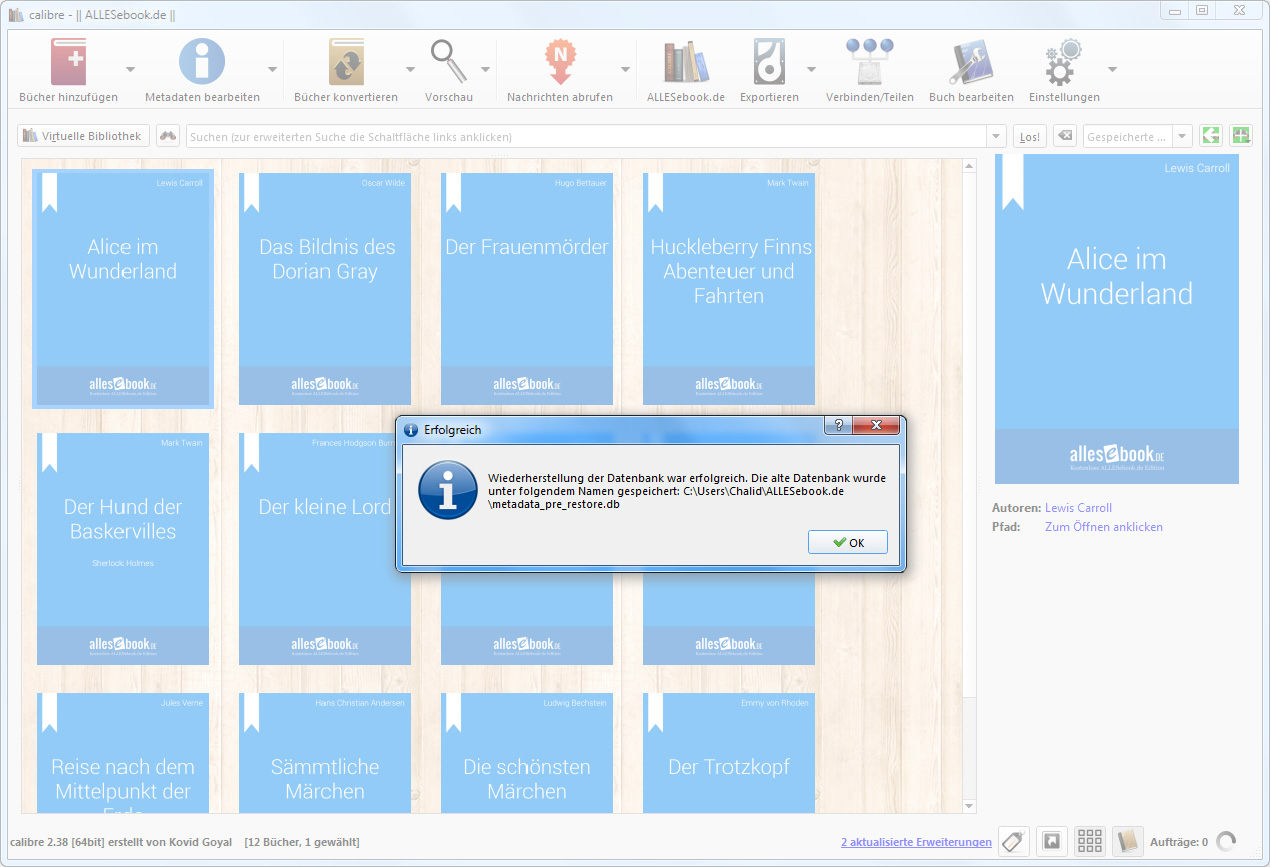Click the Virtuelle Bibliothek button

click(83, 136)
